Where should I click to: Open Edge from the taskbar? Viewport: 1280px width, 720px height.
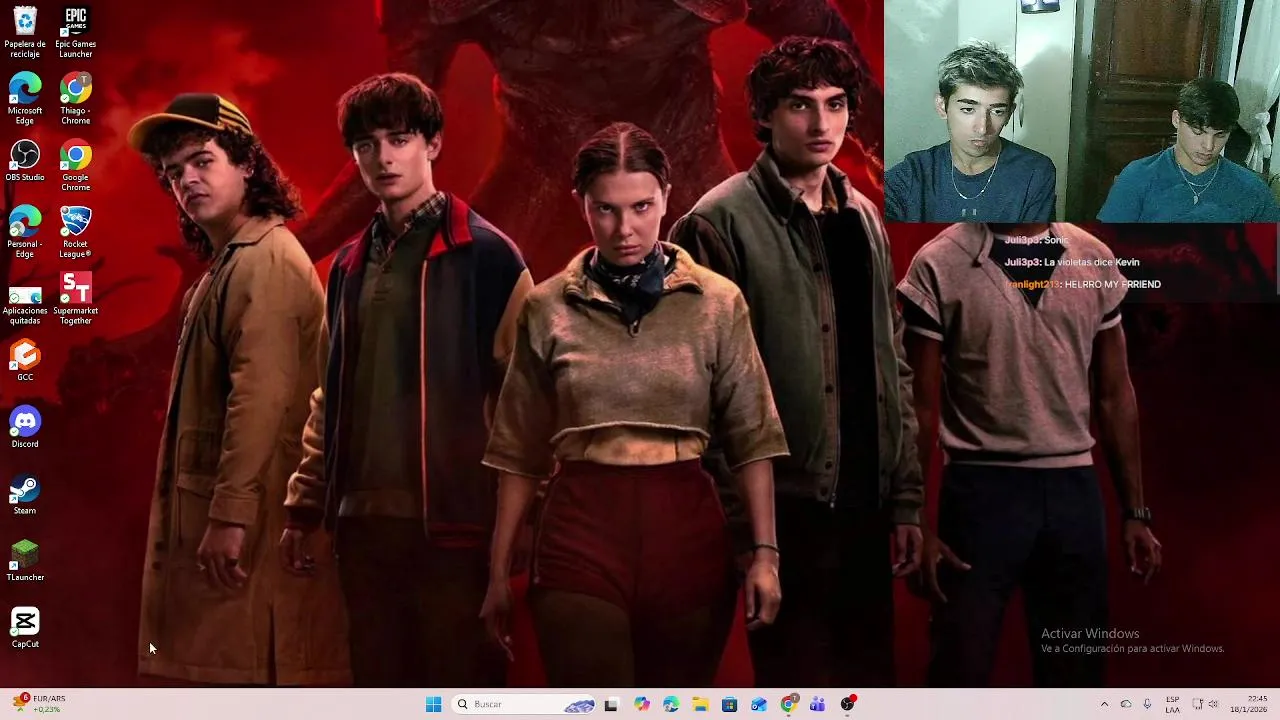pyautogui.click(x=670, y=704)
